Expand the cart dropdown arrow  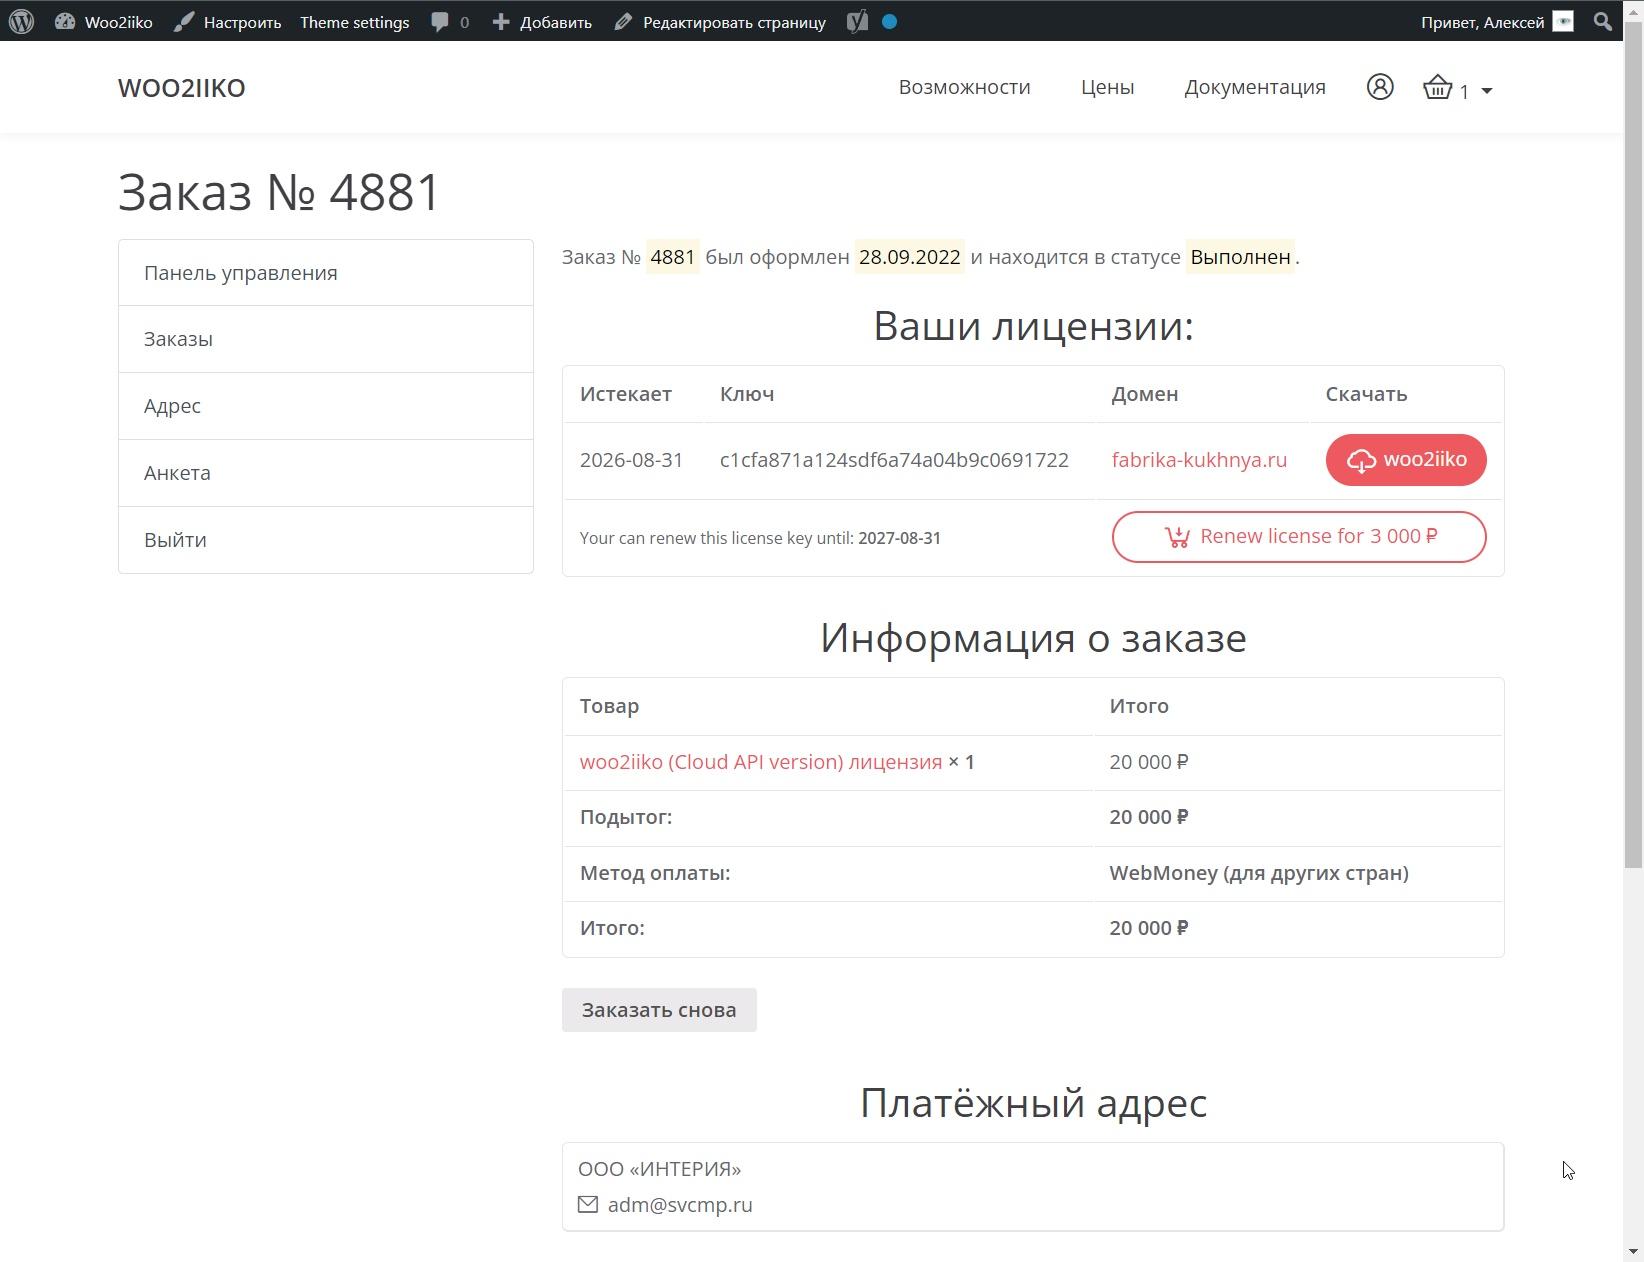tap(1487, 91)
